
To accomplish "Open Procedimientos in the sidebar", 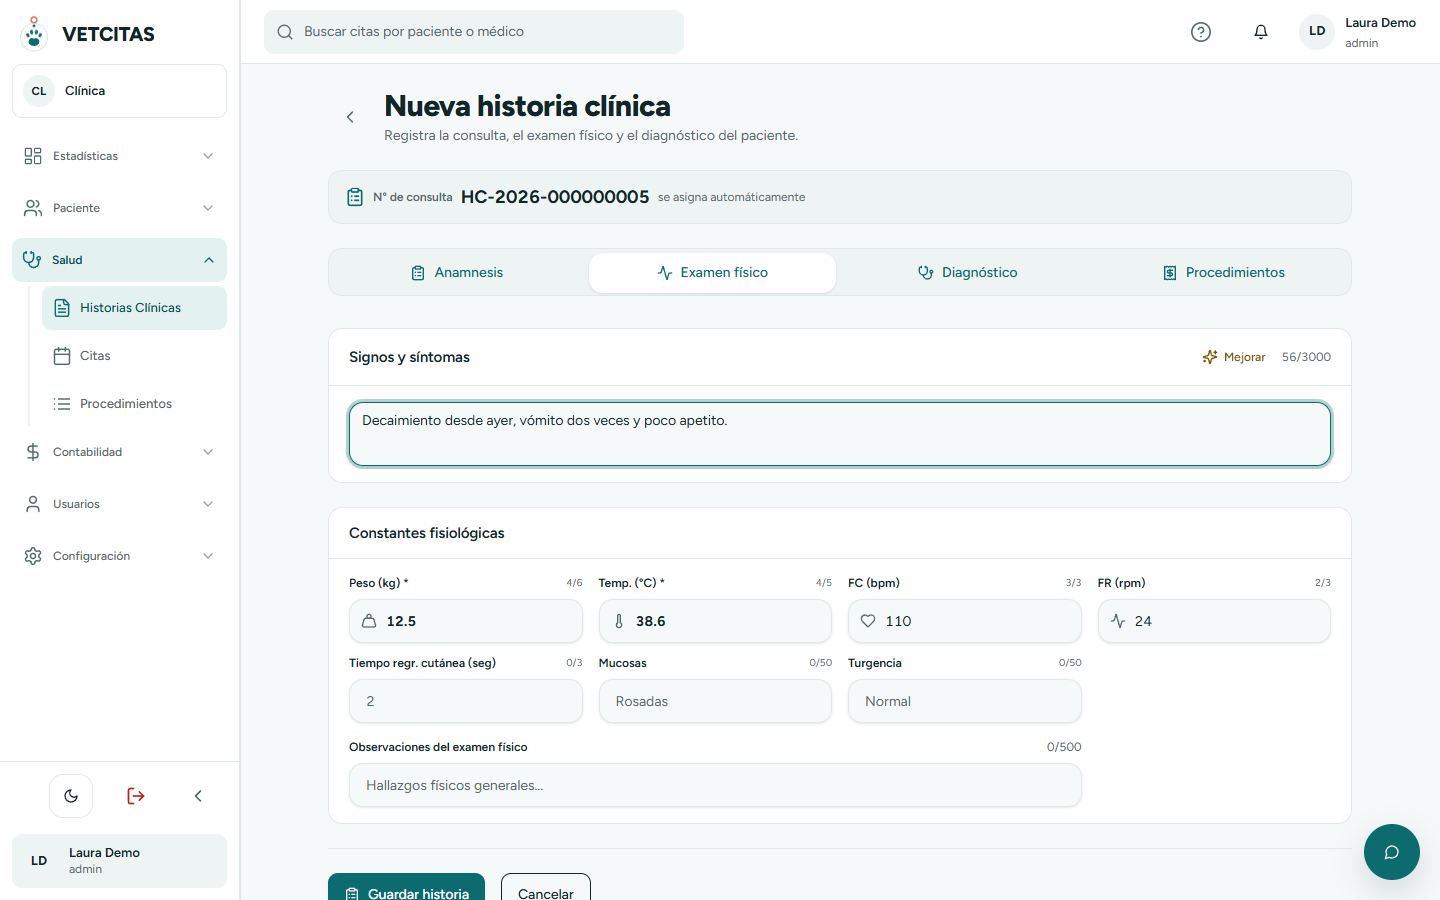I will click(x=134, y=404).
